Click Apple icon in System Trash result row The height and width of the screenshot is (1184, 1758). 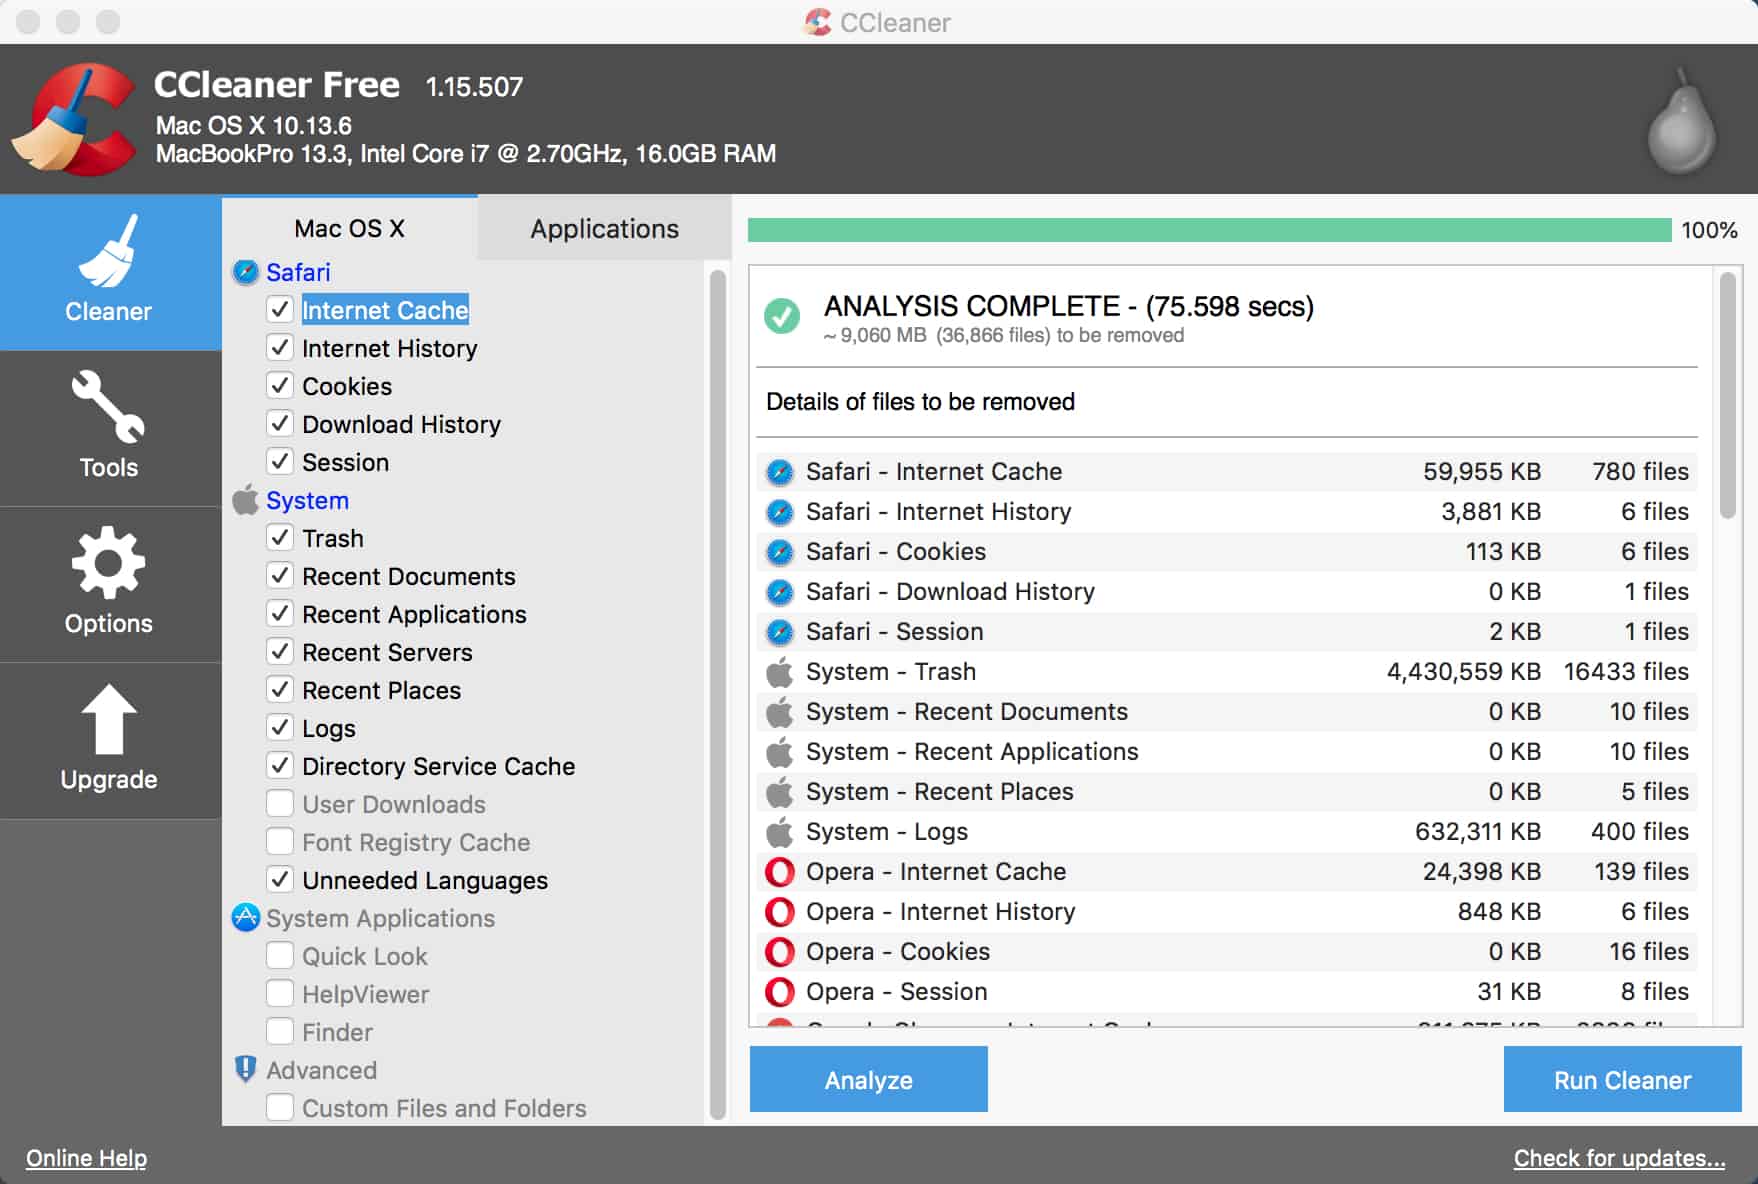(780, 671)
